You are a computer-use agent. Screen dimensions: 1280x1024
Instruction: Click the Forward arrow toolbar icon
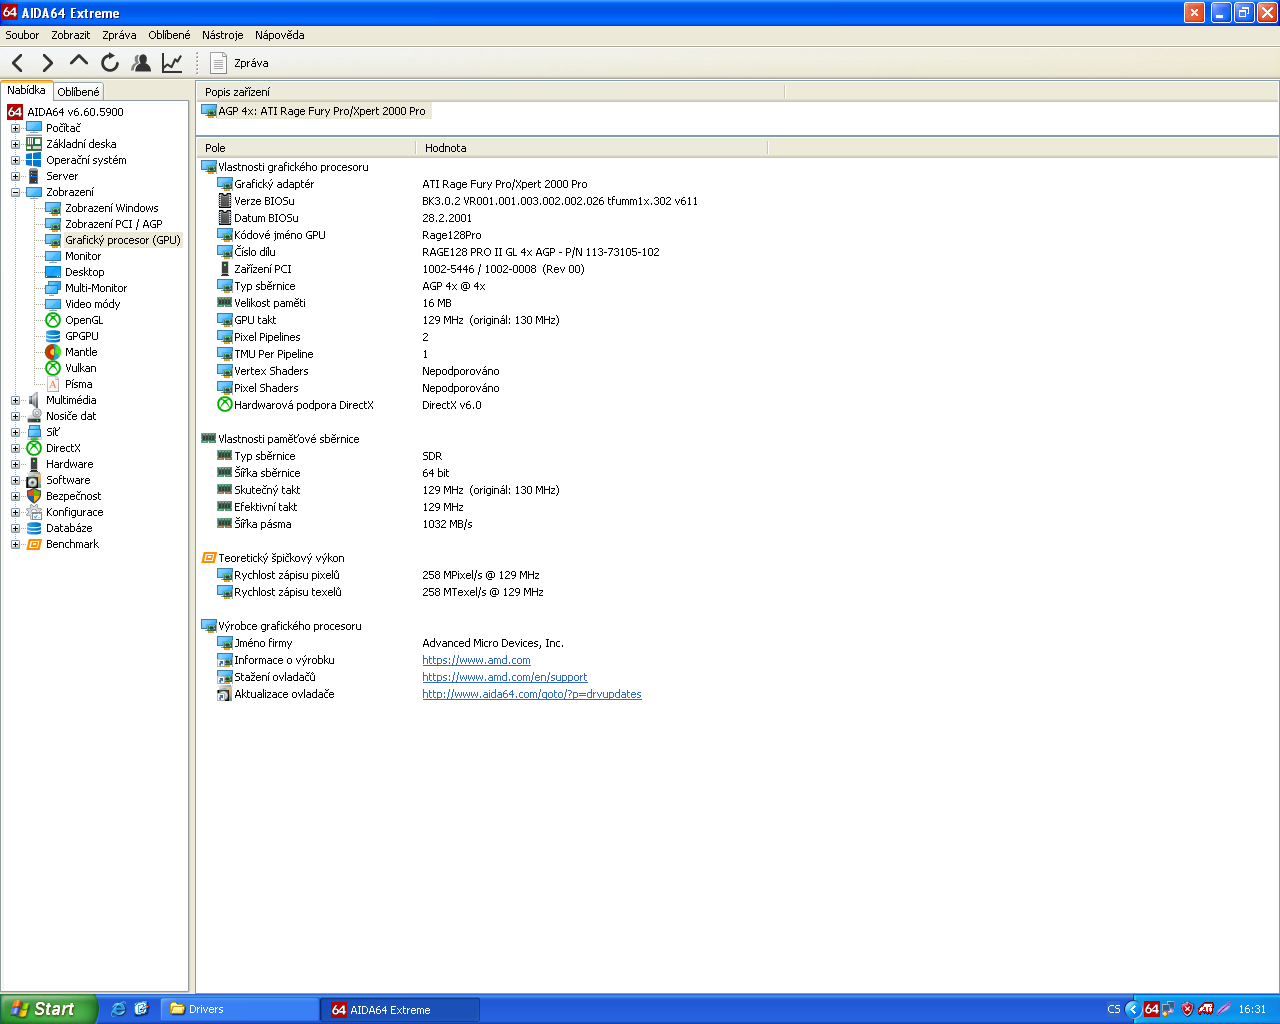(x=47, y=63)
